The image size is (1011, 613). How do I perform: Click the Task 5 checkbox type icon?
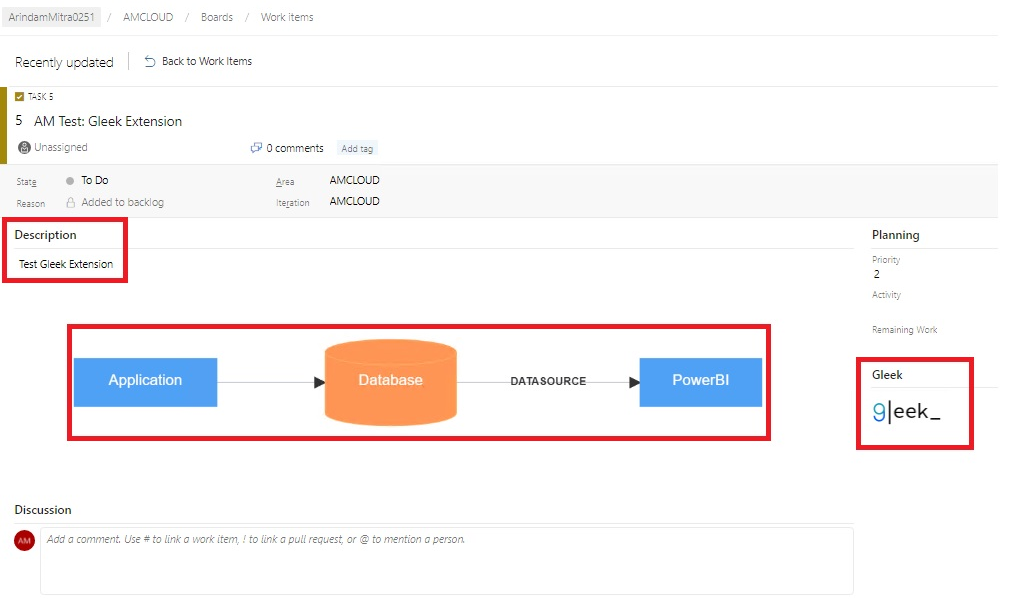(x=19, y=97)
